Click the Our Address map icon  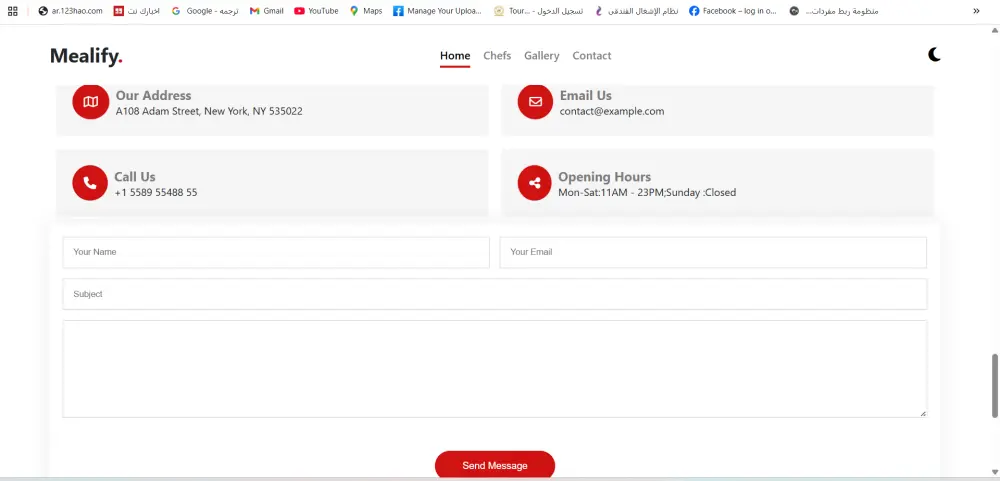[91, 101]
